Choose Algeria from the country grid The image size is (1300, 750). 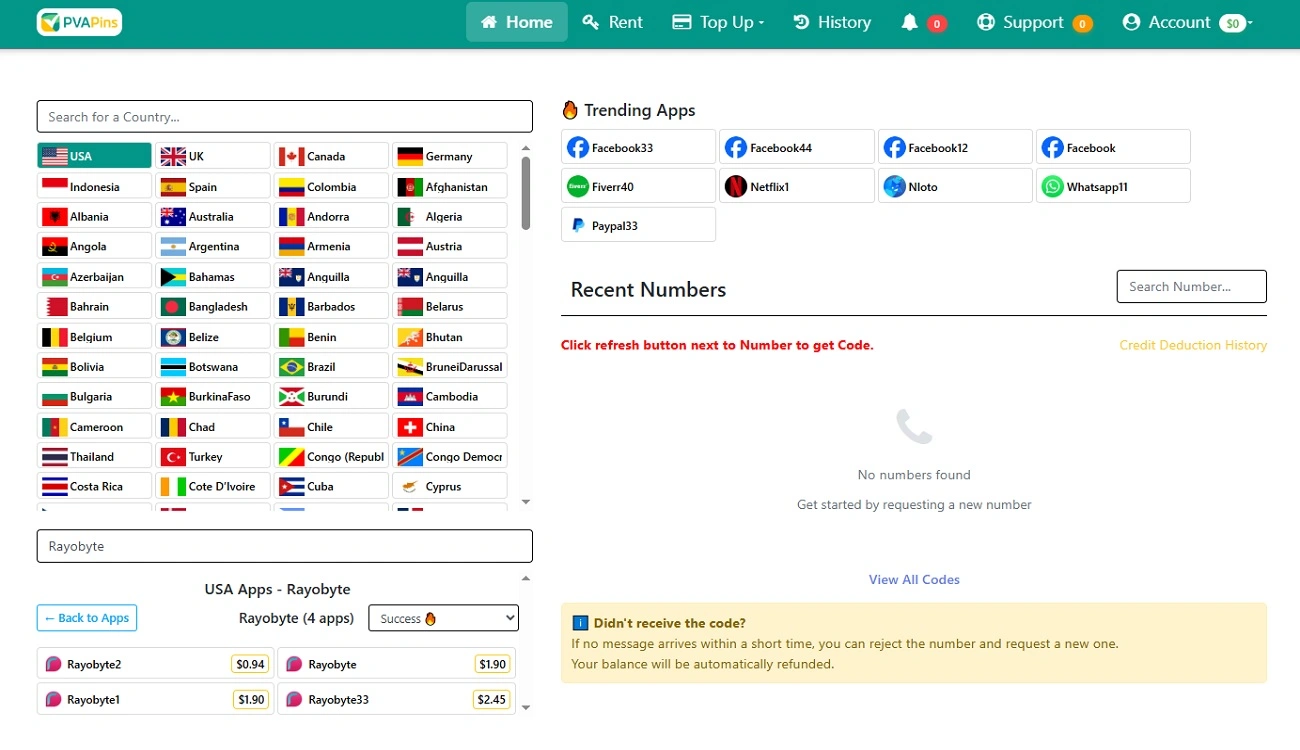click(x=449, y=217)
